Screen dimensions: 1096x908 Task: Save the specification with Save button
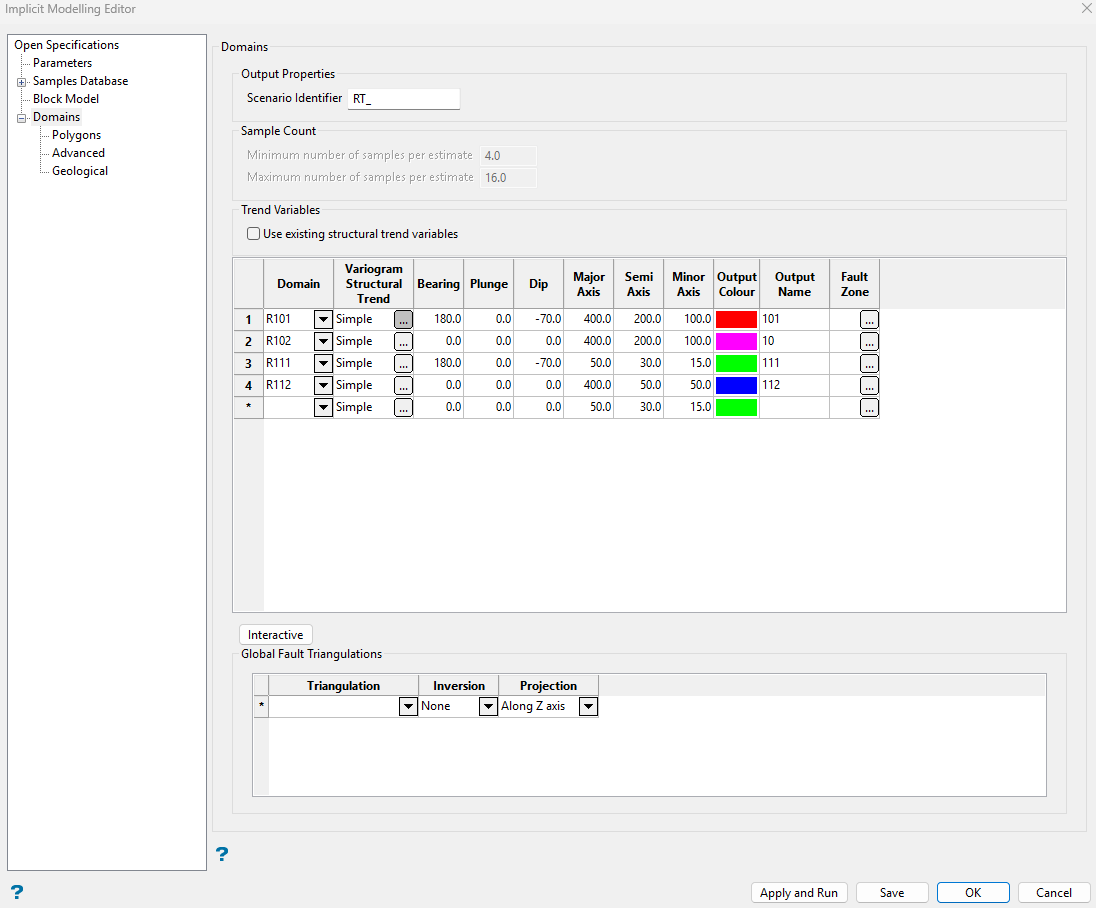coord(892,893)
